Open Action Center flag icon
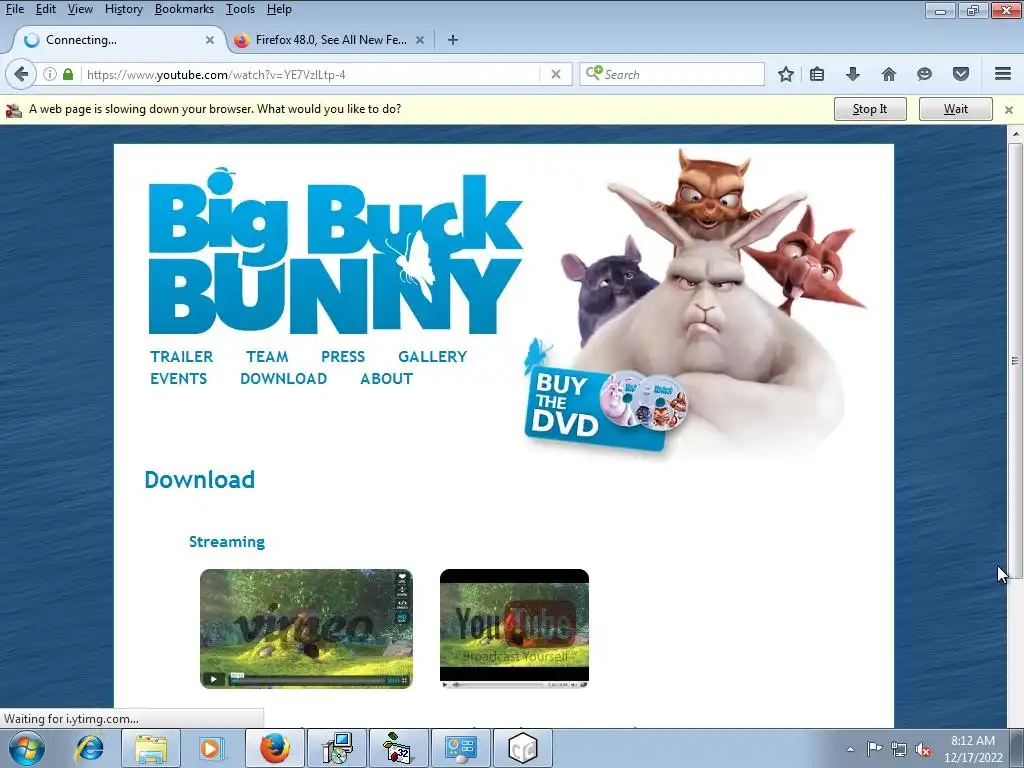Image resolution: width=1024 pixels, height=768 pixels. 874,749
